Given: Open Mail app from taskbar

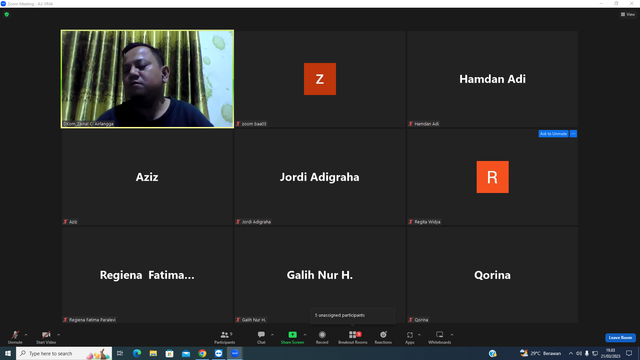Looking at the screenshot, I should [186, 353].
